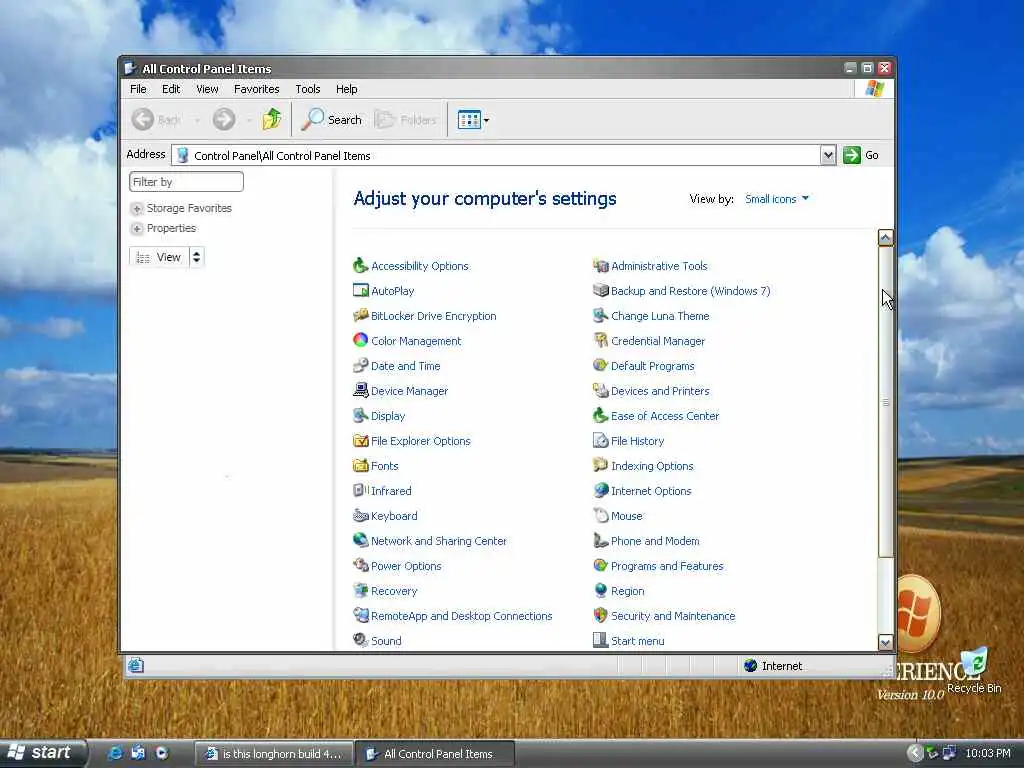Image resolution: width=1024 pixels, height=768 pixels.
Task: Click the Display icon
Action: 360,415
